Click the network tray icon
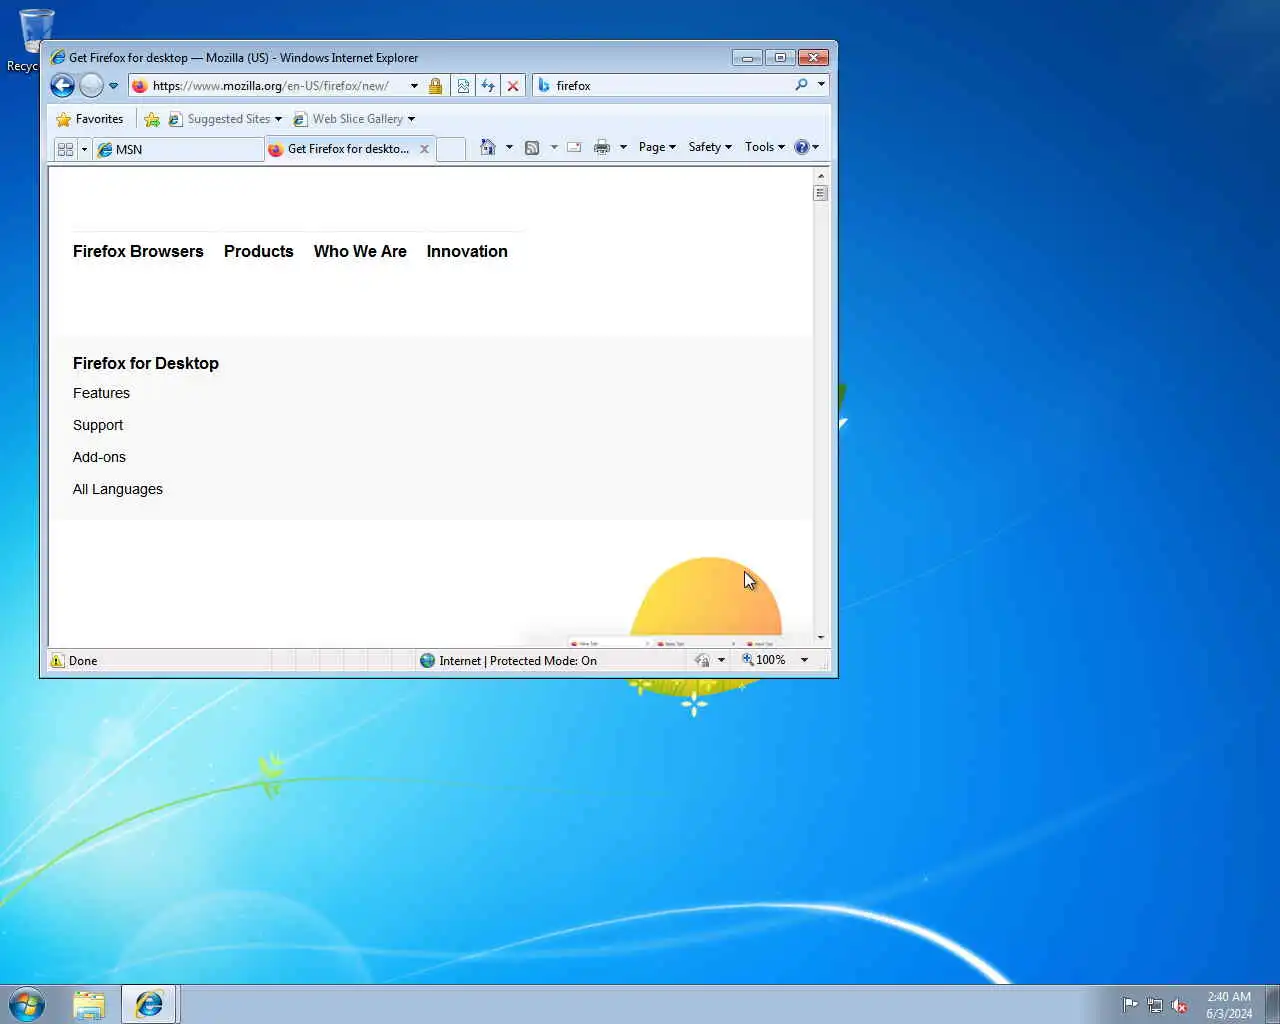The width and height of the screenshot is (1280, 1024). 1155,1005
